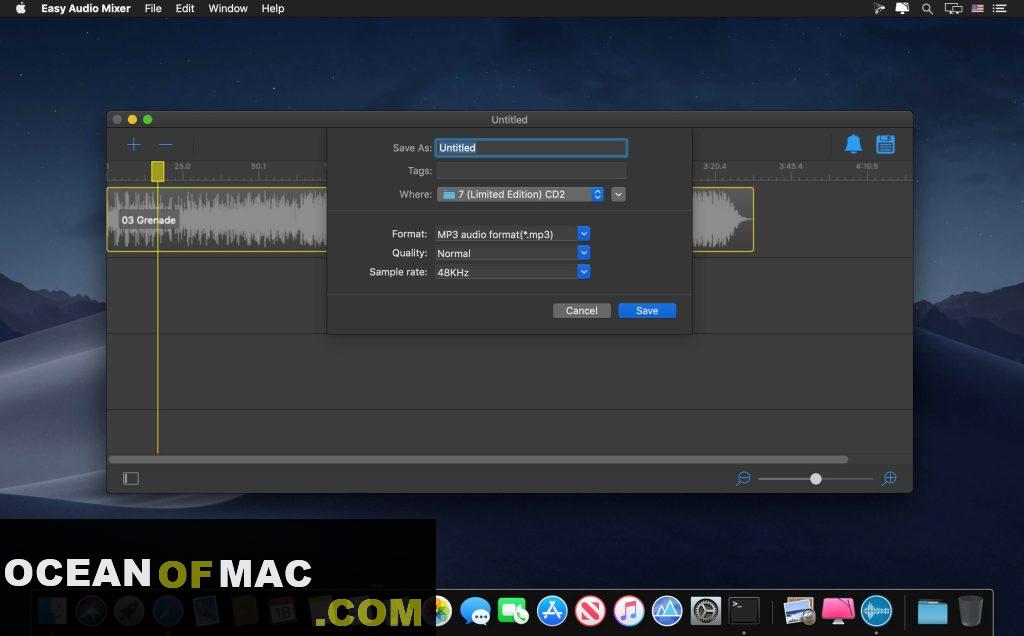Adjust the timeline zoom slider knob

[816, 479]
